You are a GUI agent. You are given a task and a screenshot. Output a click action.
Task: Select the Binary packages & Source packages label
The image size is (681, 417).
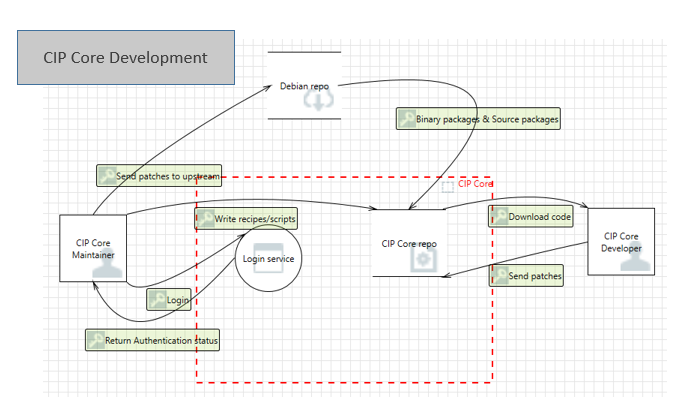pyautogui.click(x=478, y=119)
